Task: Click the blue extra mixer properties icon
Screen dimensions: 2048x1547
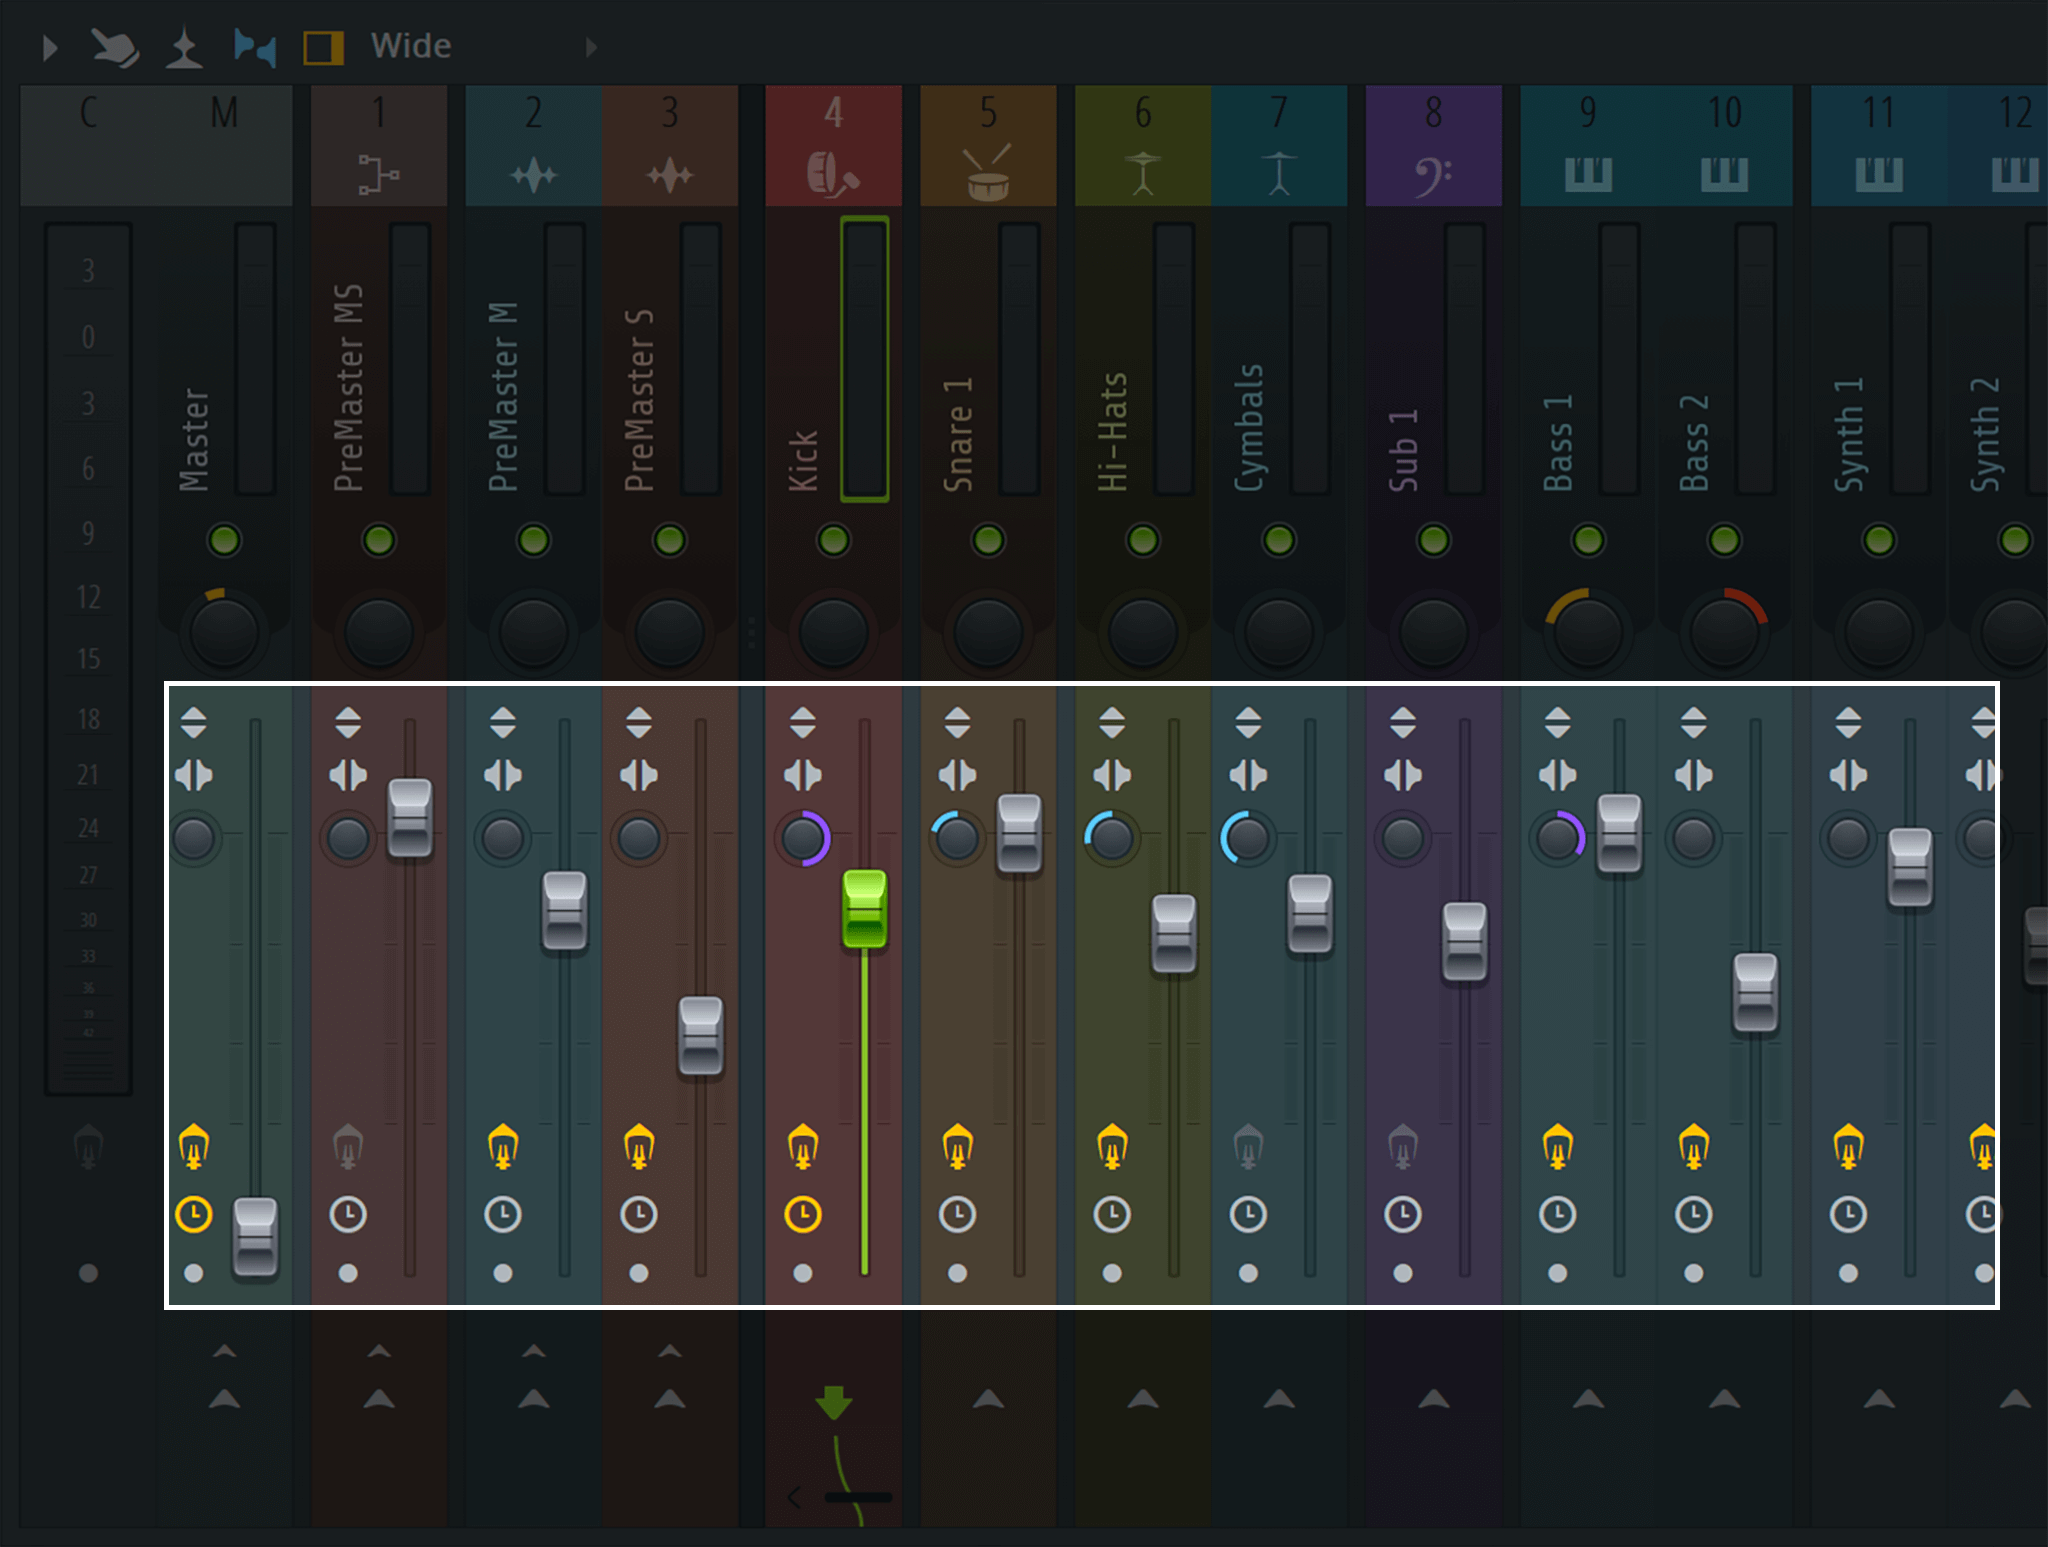Action: click(x=254, y=47)
